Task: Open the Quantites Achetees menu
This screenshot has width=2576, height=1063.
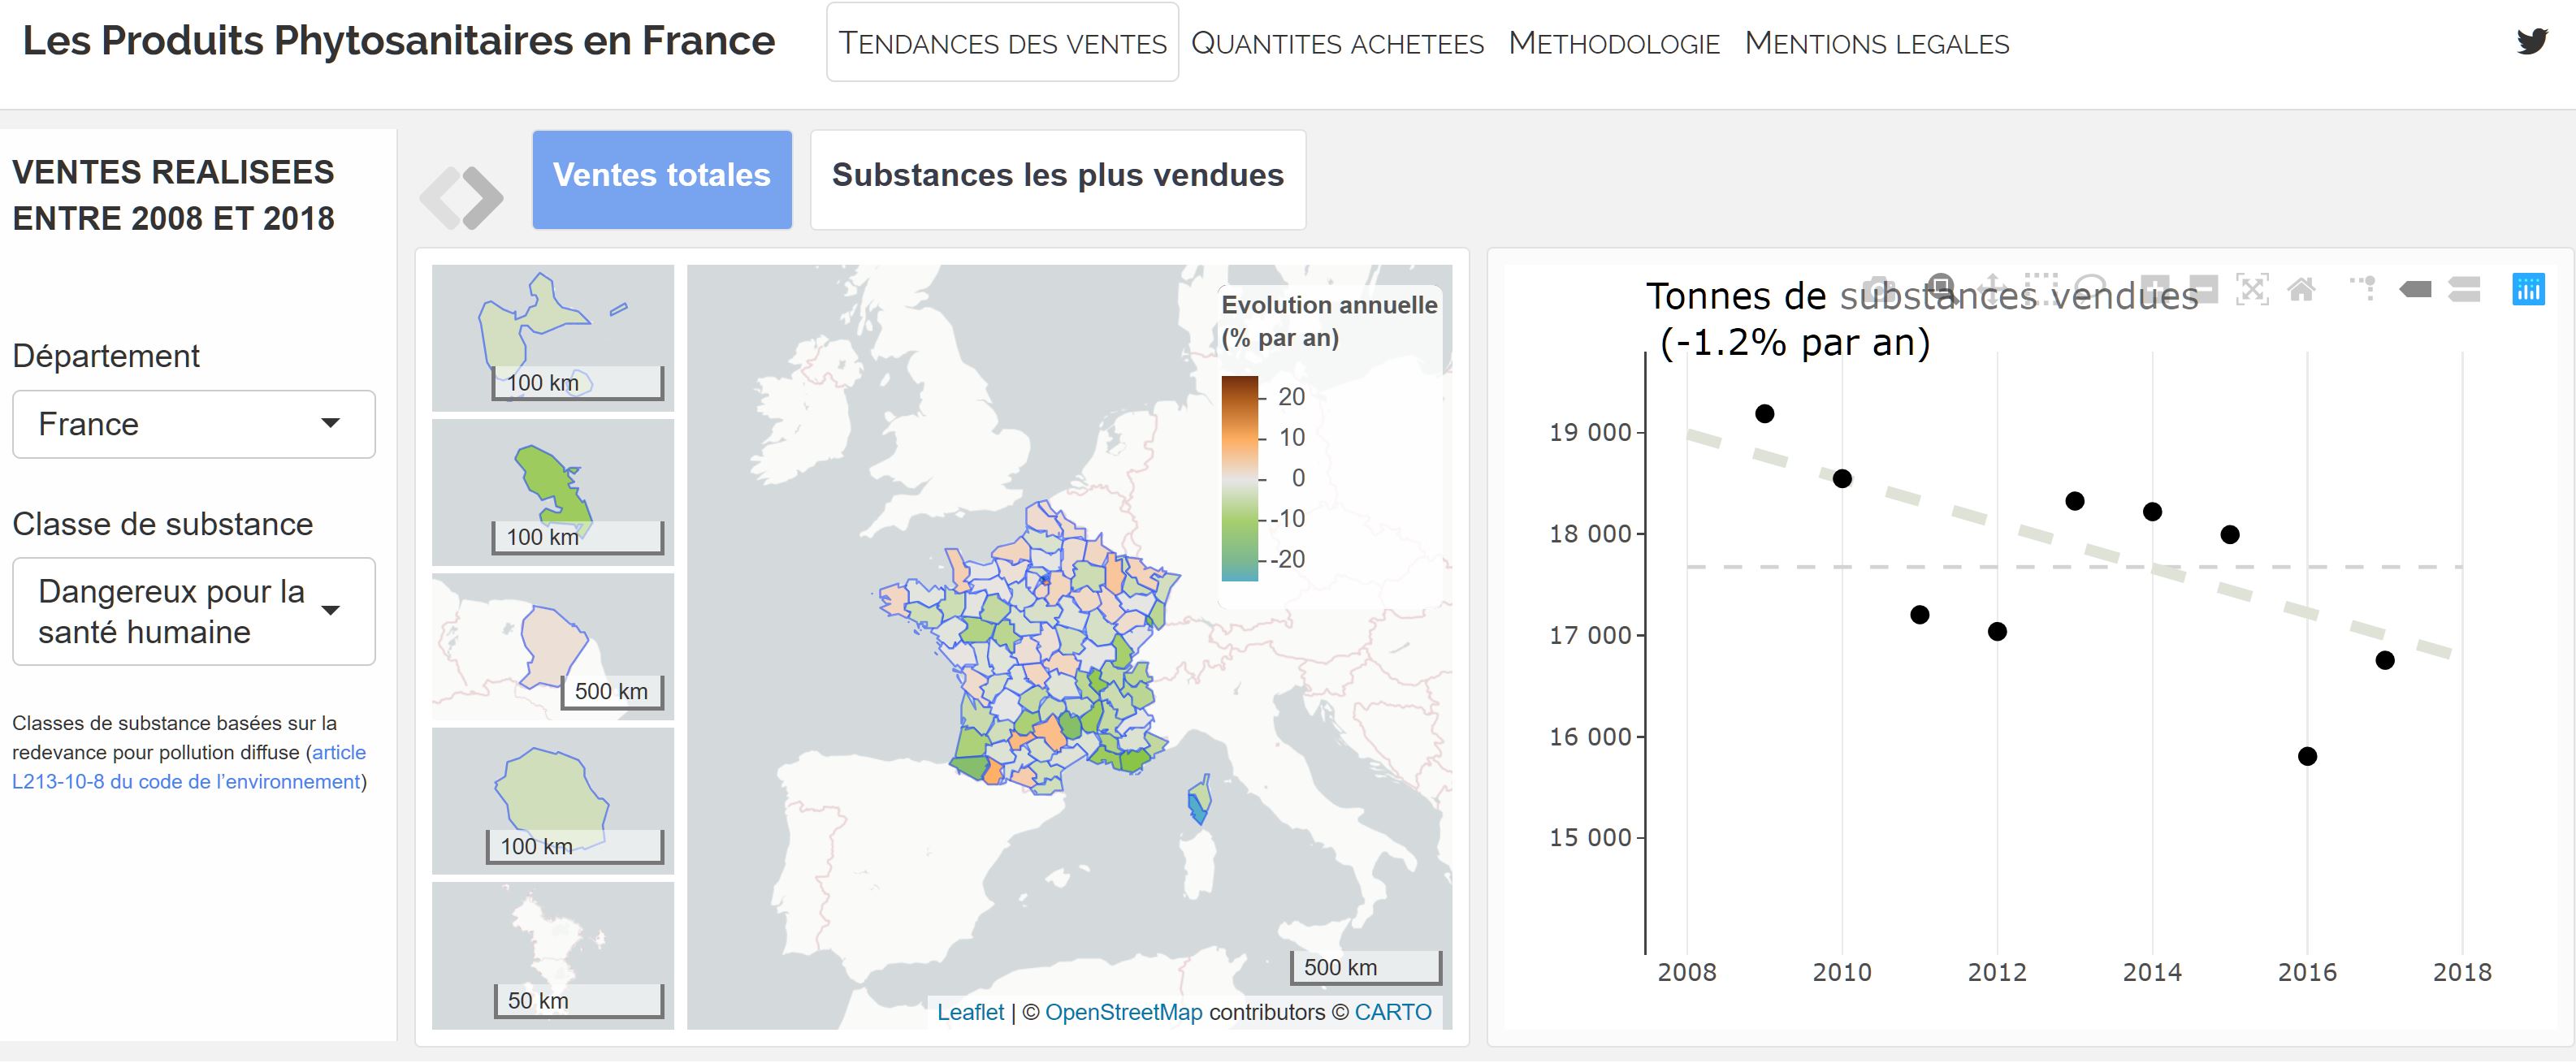Action: point(1337,43)
